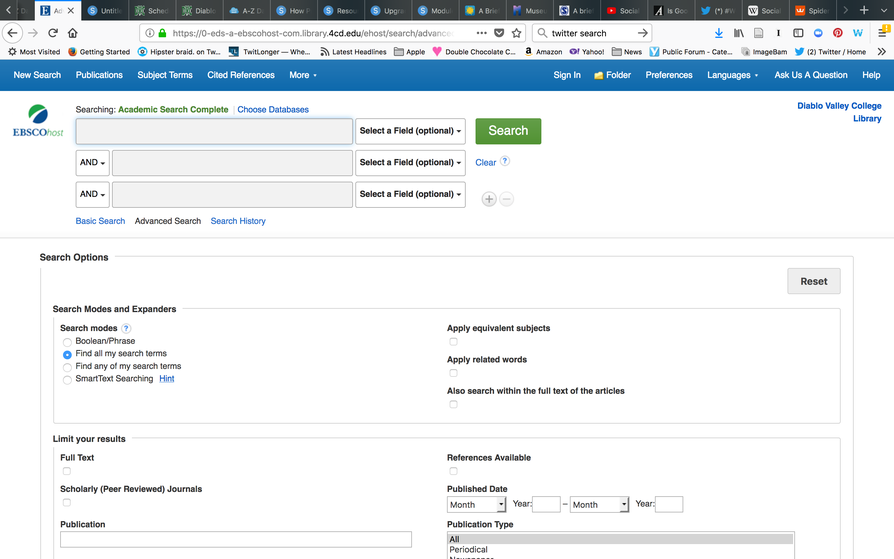This screenshot has width=894, height=559.
Task: Open a new browser tab with plus
Action: [864, 10]
